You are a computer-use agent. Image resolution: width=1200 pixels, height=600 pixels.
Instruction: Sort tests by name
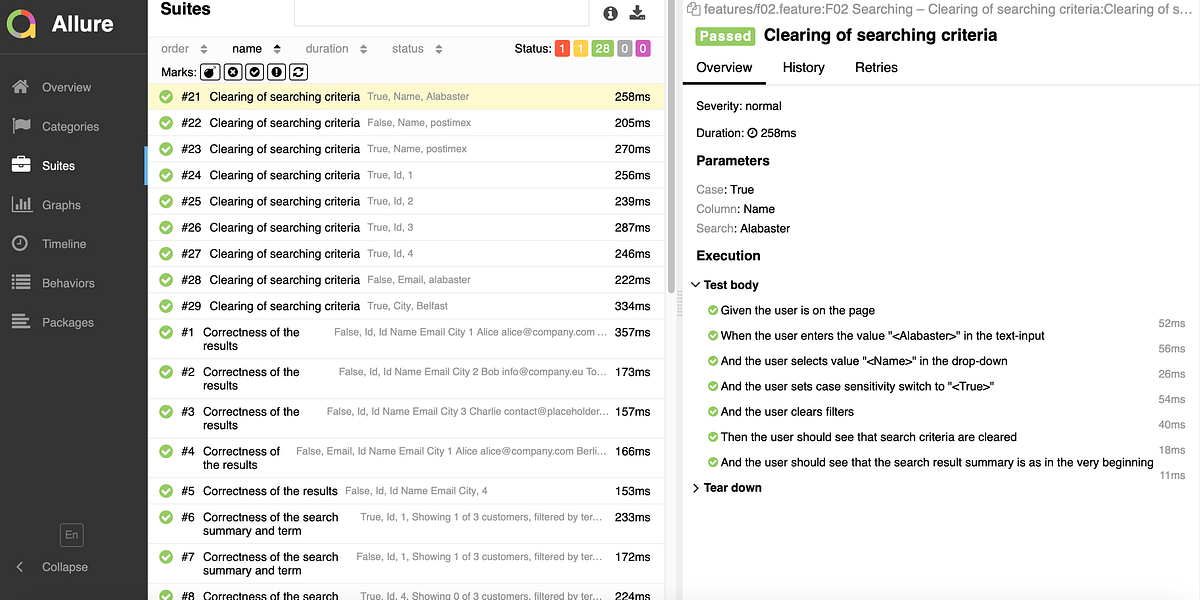256,49
